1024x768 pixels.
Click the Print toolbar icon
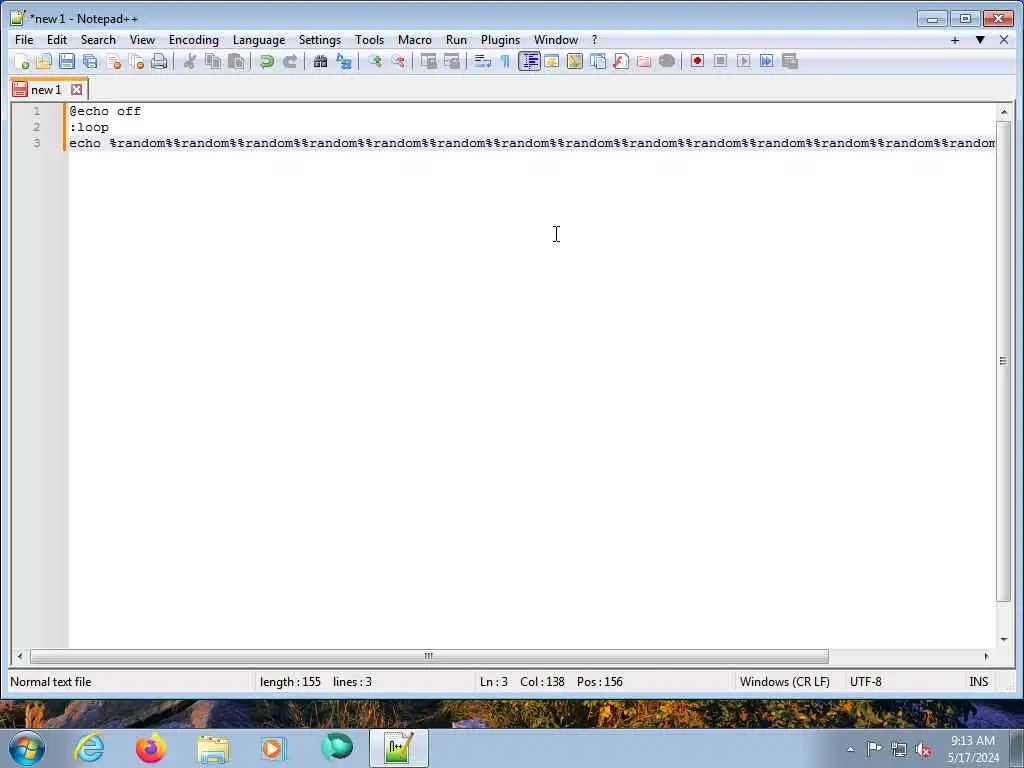(x=159, y=61)
